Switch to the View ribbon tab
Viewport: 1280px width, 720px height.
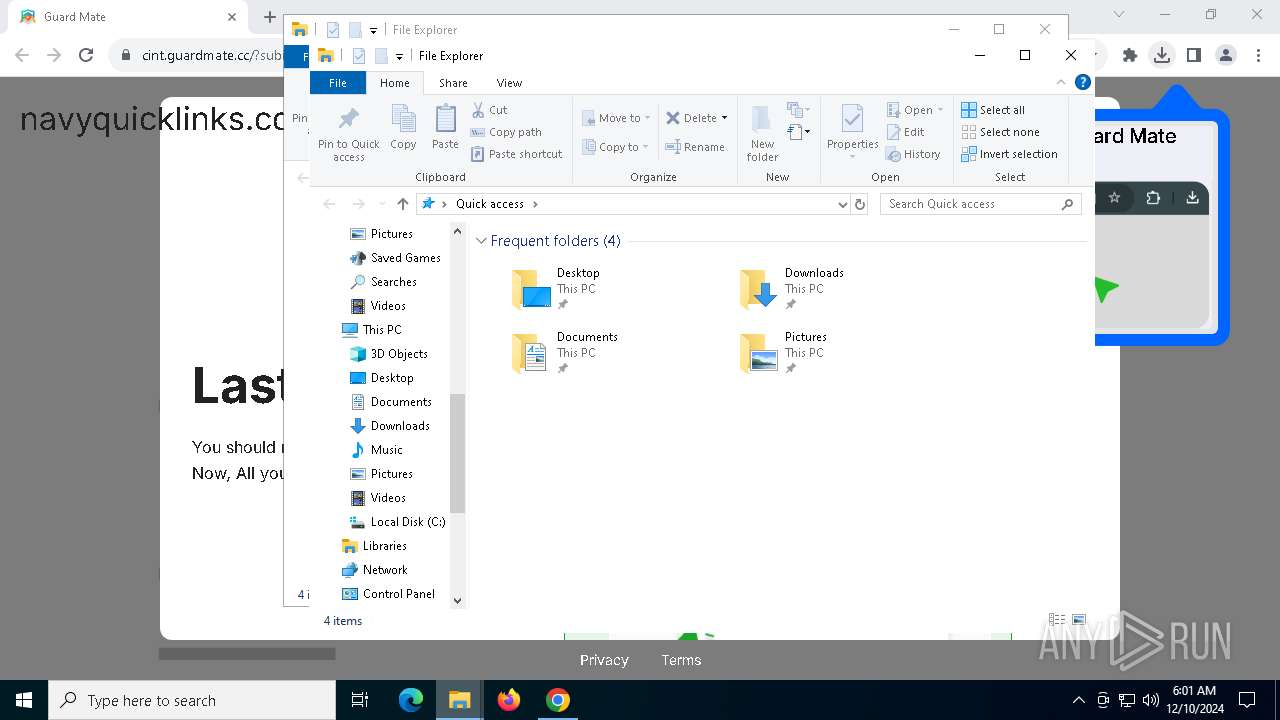click(x=509, y=83)
